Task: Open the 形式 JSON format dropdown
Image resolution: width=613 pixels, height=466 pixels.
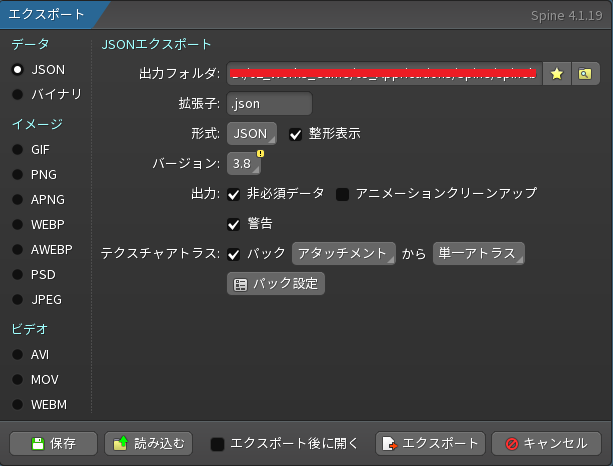Action: (252, 134)
